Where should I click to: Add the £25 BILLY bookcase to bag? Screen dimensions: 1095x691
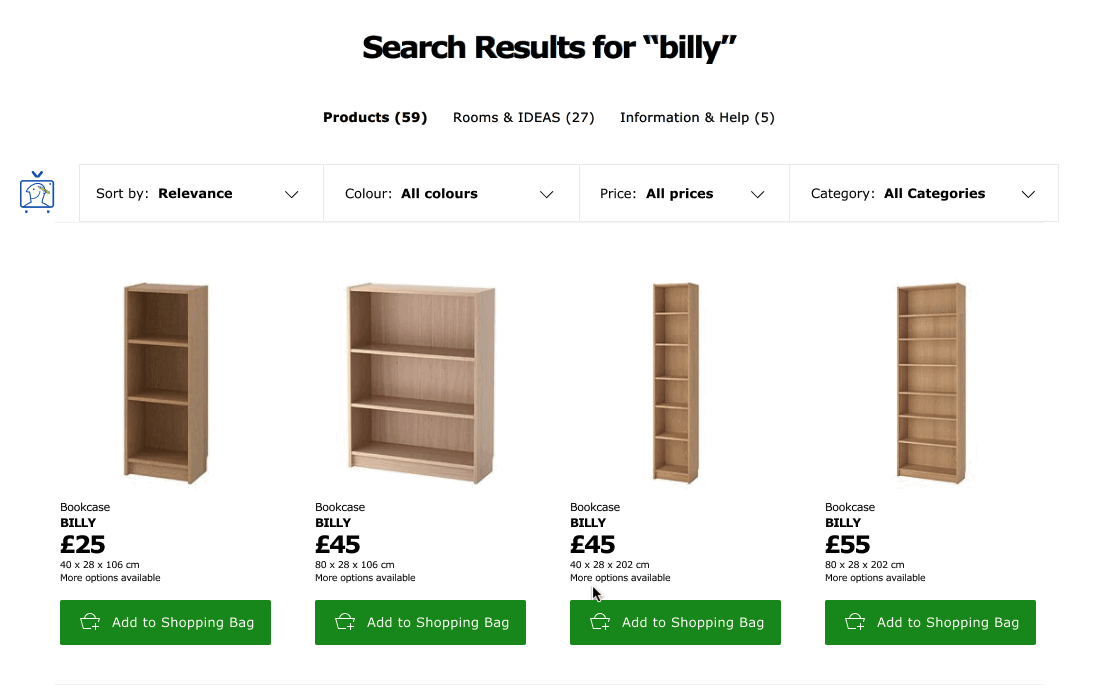(165, 622)
